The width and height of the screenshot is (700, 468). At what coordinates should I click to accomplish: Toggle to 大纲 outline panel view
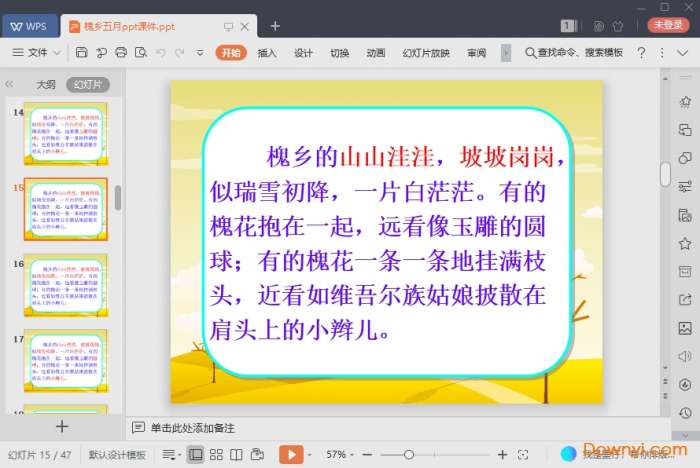click(x=46, y=85)
